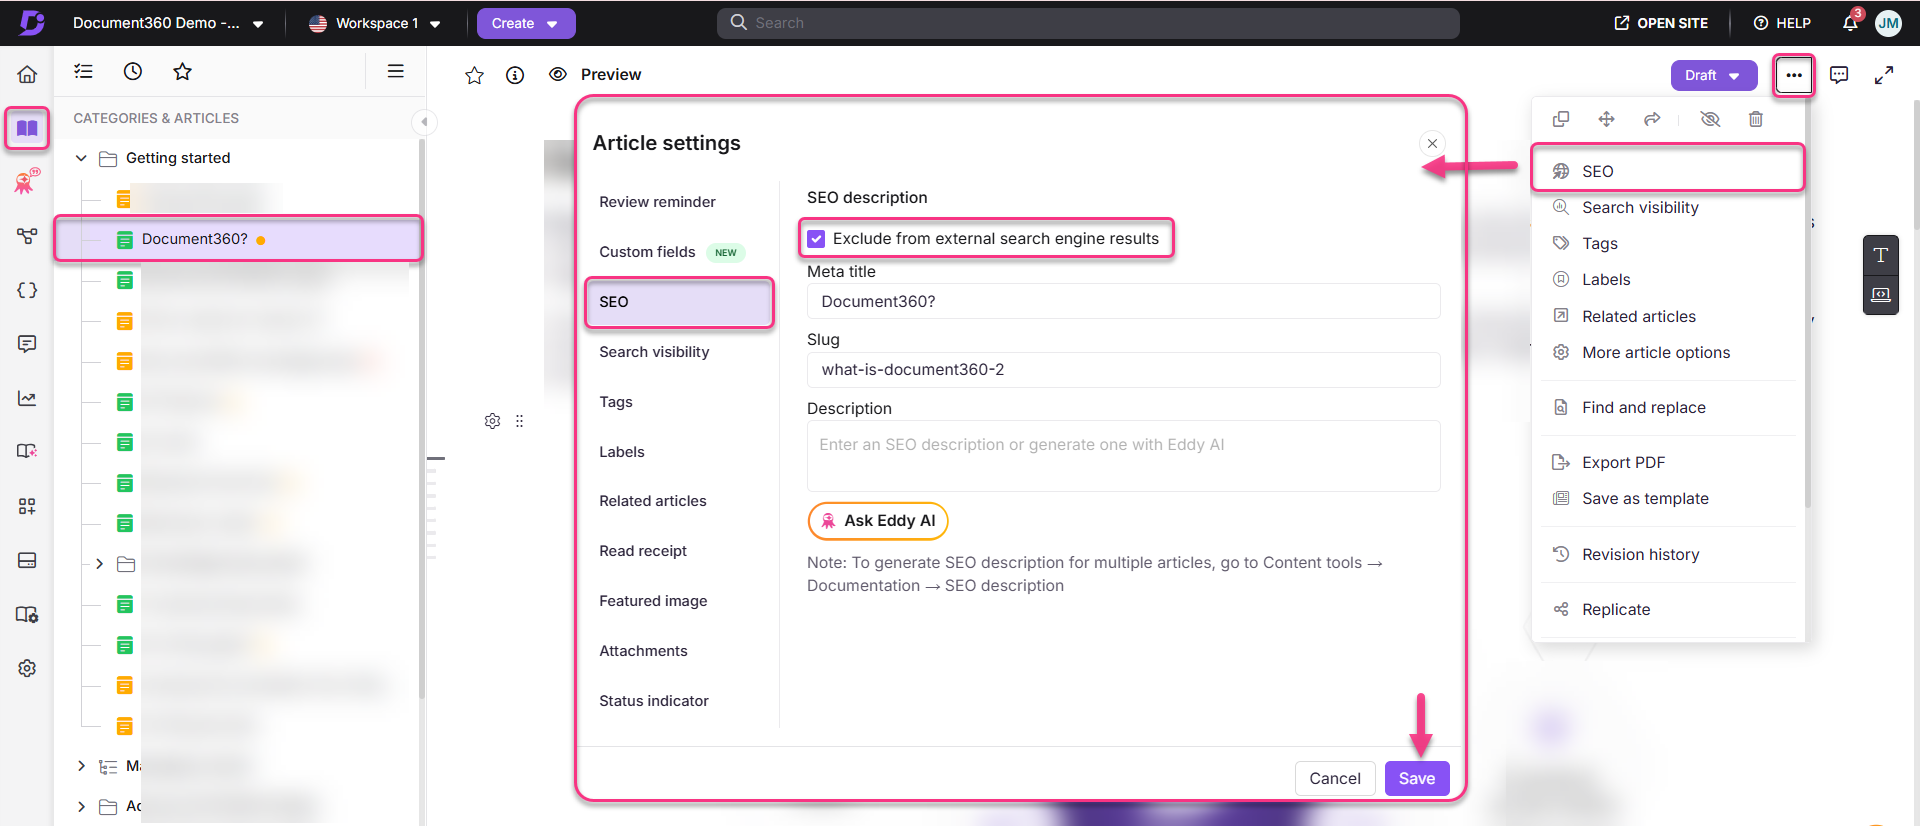Click Cancel in Article settings
This screenshot has height=826, width=1920.
tap(1335, 778)
